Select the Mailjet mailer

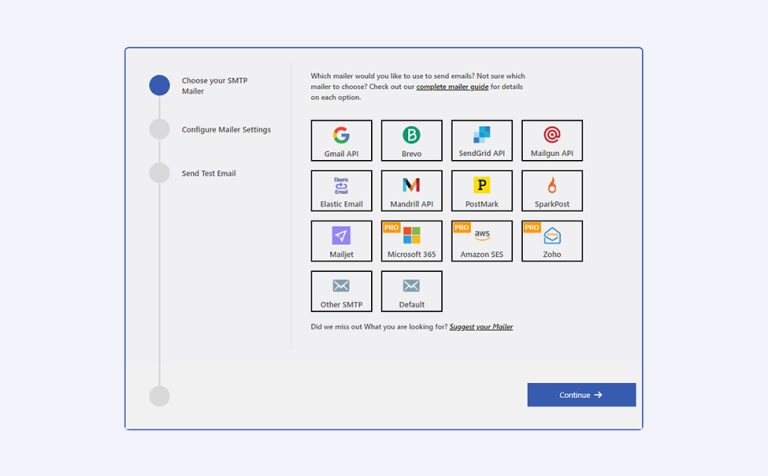coord(341,241)
